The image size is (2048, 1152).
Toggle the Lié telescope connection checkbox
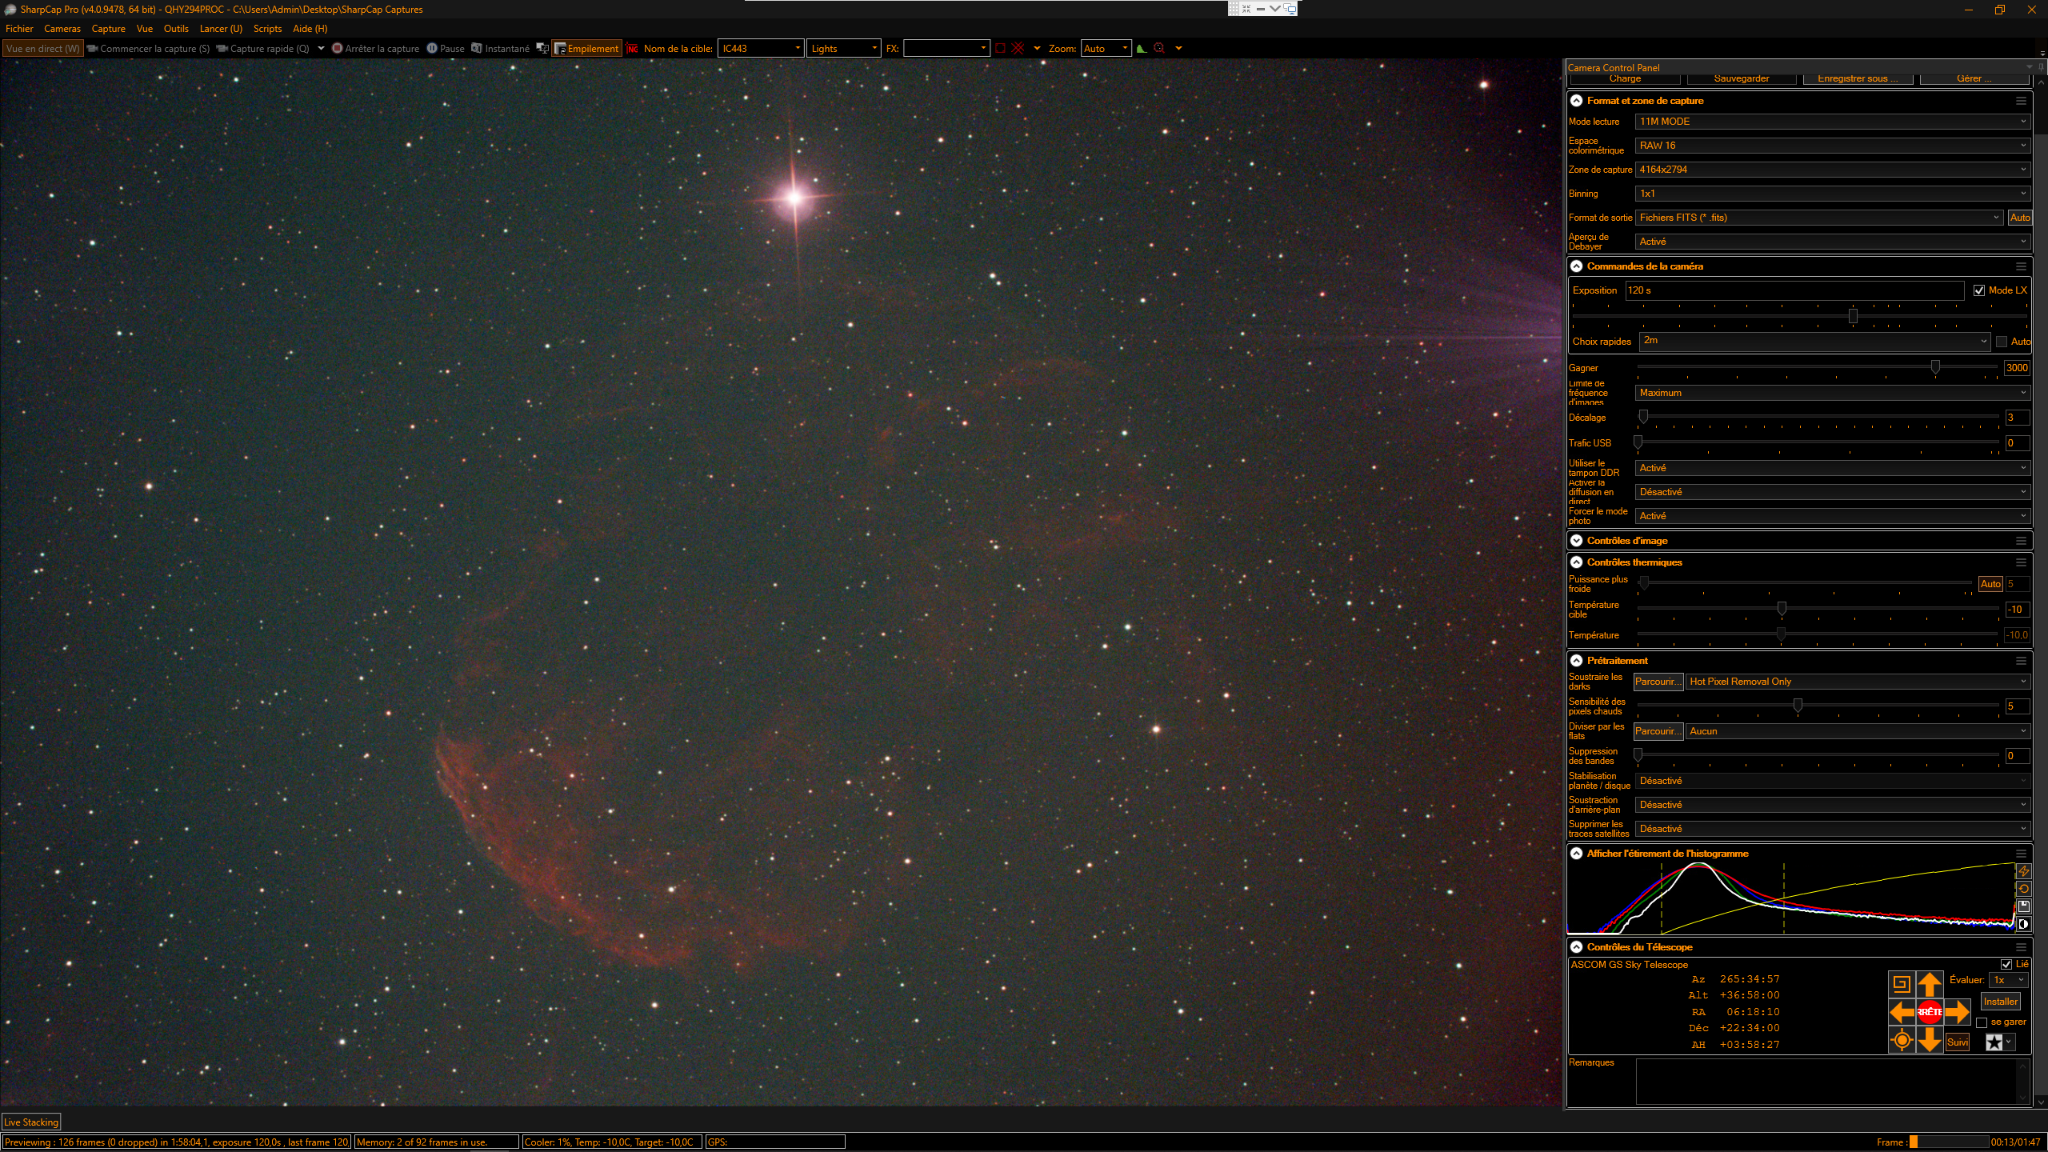[2006, 964]
